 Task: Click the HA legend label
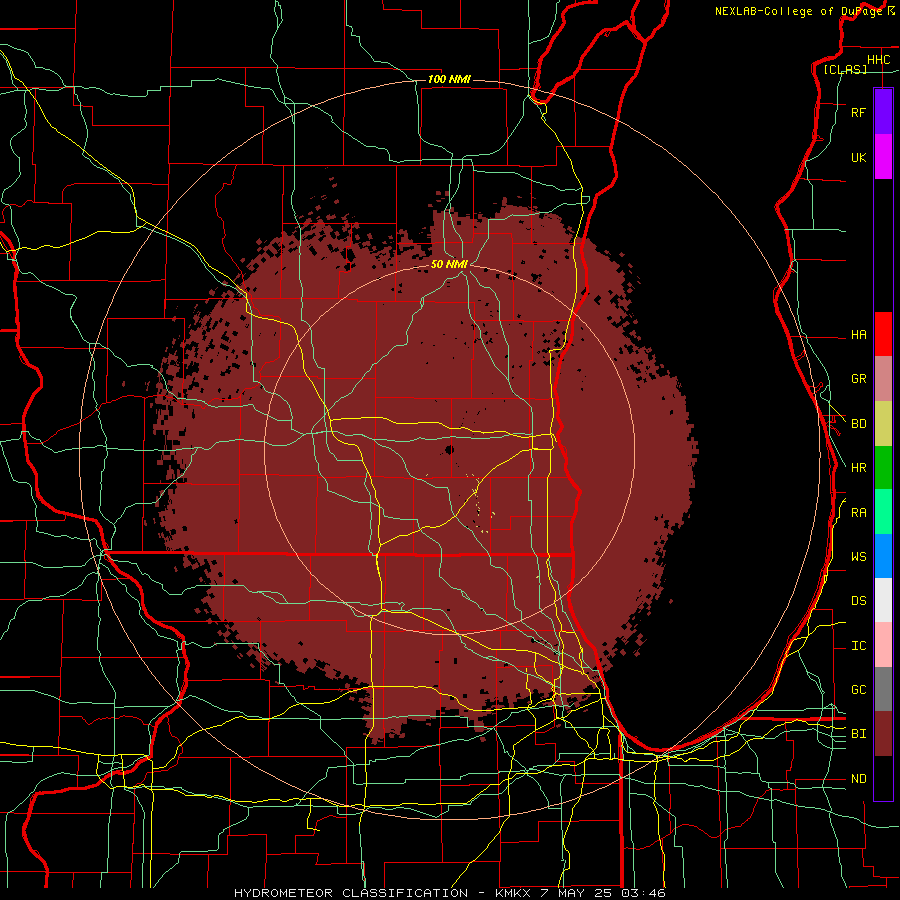click(x=858, y=334)
